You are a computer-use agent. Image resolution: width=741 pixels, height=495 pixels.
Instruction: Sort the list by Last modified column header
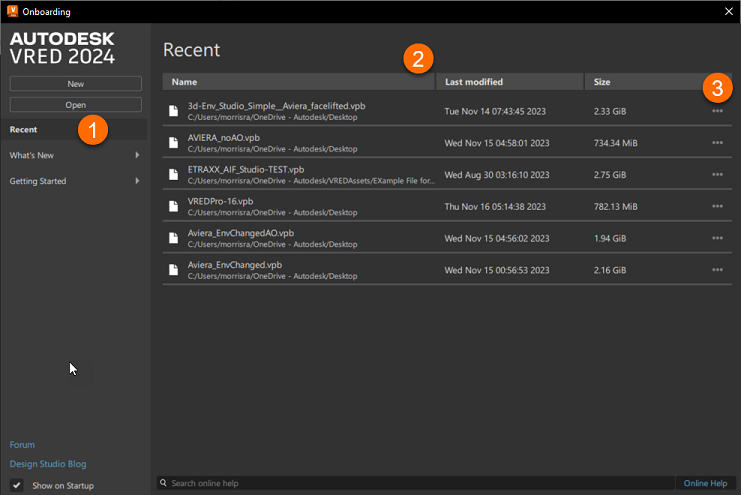click(509, 82)
